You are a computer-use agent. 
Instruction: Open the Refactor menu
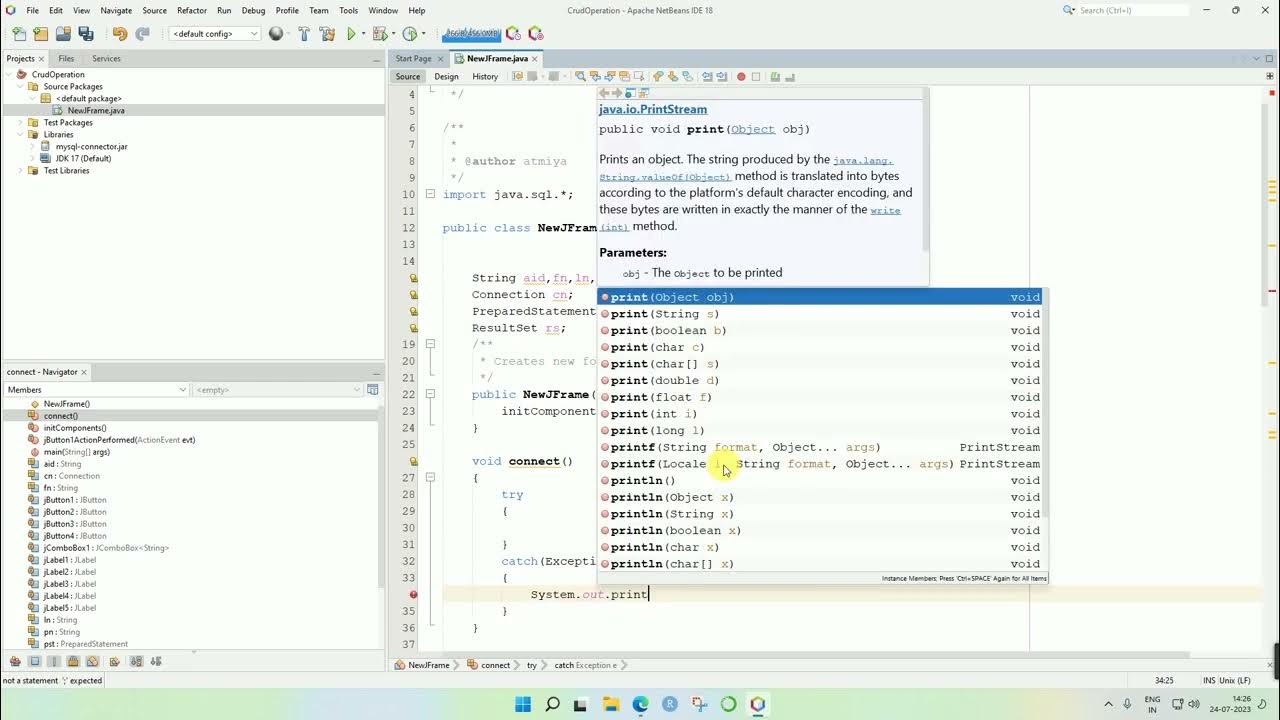[192, 10]
